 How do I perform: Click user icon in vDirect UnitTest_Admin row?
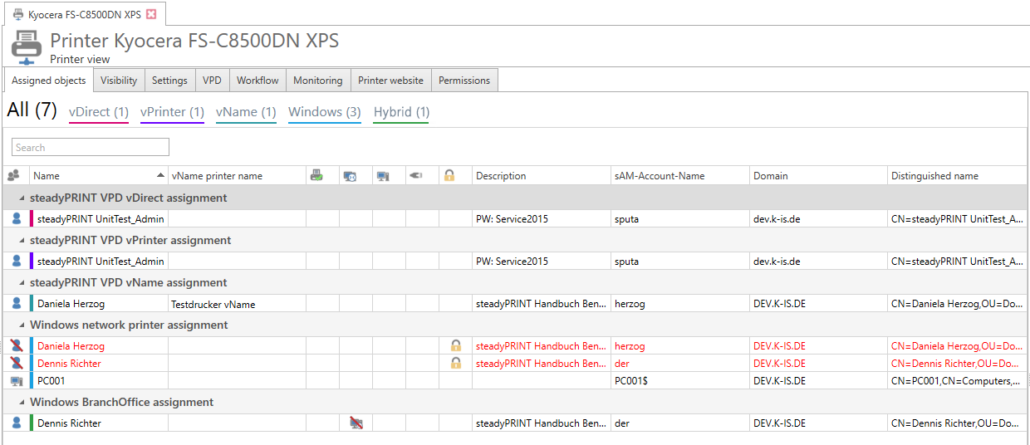[x=16, y=219]
